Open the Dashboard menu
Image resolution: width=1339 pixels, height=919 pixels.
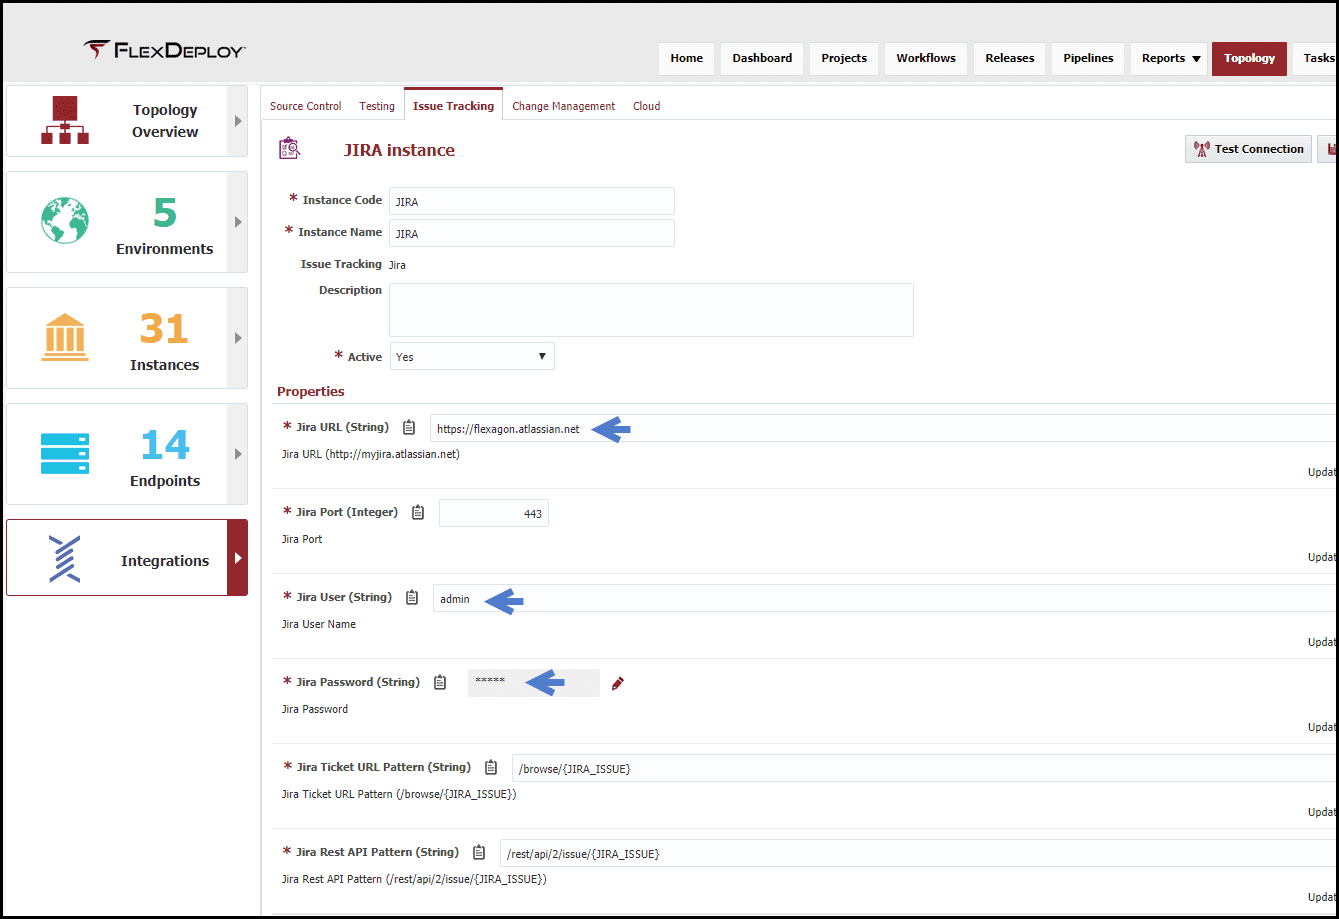762,58
